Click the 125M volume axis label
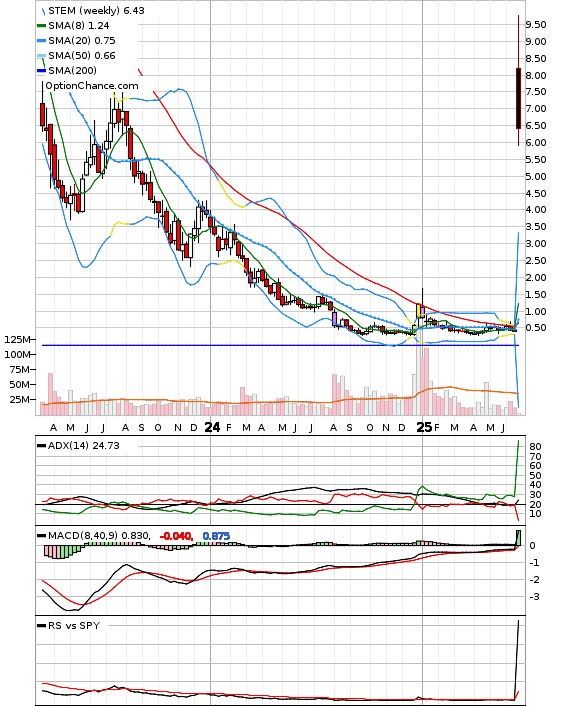This screenshot has height=706, width=566. pyautogui.click(x=18, y=339)
